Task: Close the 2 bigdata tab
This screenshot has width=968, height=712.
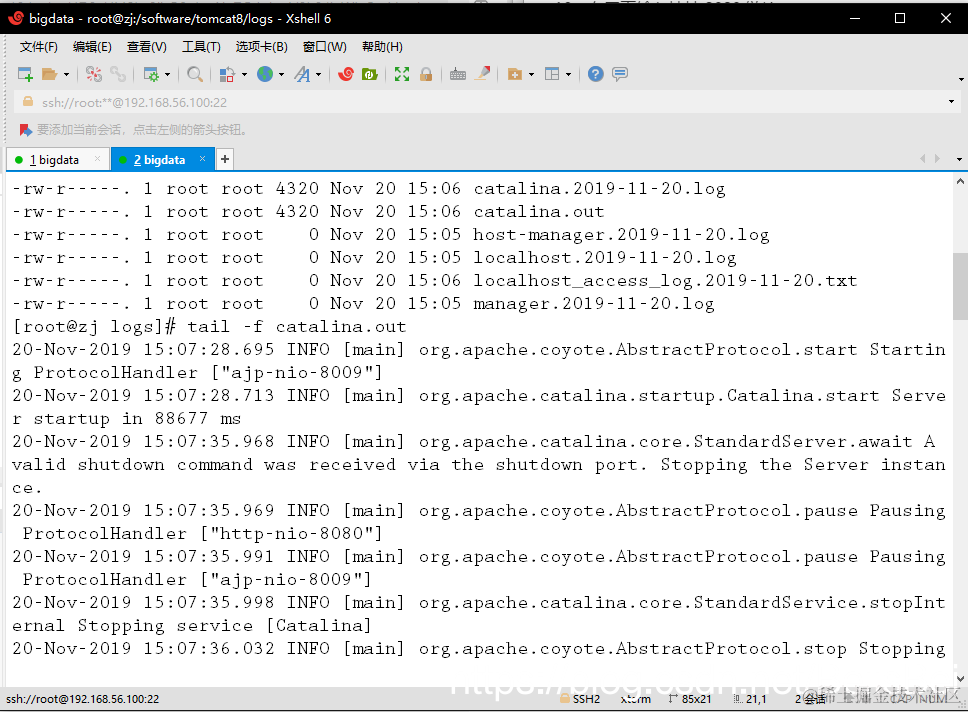Action: click(202, 159)
